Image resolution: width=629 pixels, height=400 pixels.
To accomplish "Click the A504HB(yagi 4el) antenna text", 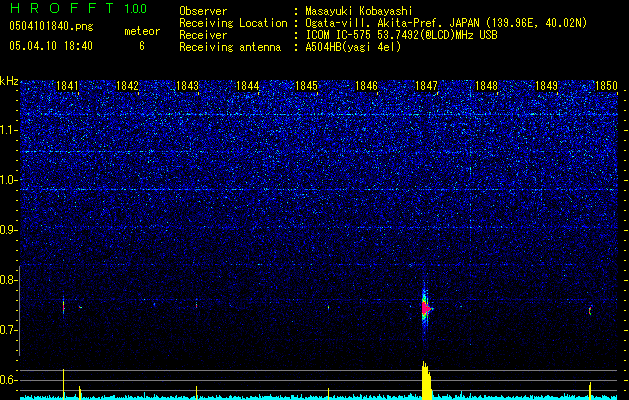I will 353,47.
